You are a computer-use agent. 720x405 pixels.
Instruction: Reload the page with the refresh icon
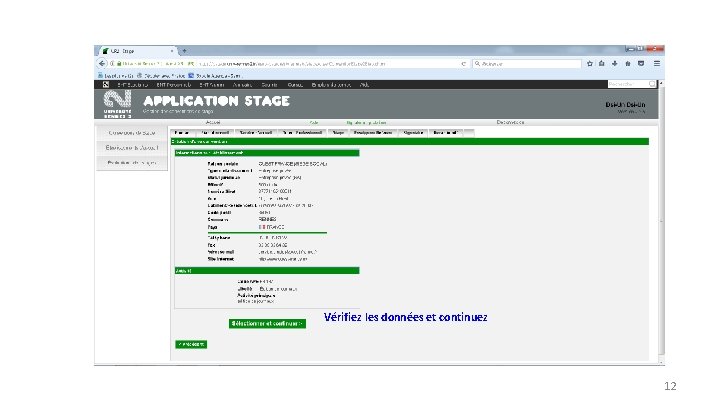pos(463,64)
